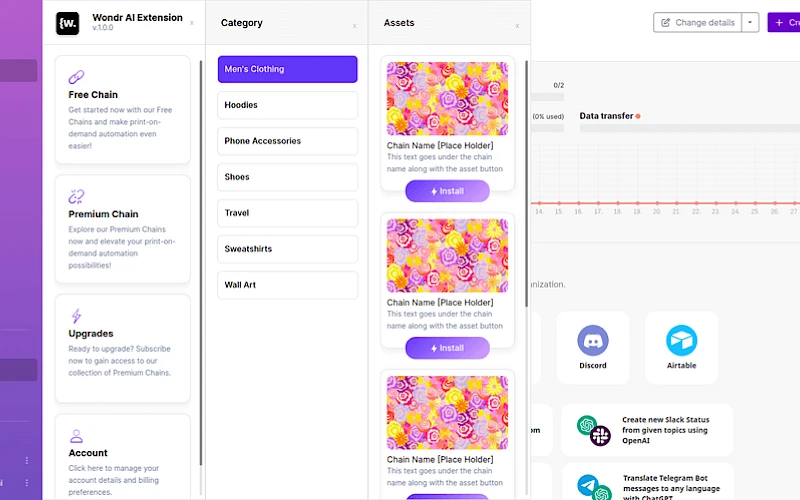
Task: Click the Telegram ChatGPT template icon
Action: [x=594, y=487]
